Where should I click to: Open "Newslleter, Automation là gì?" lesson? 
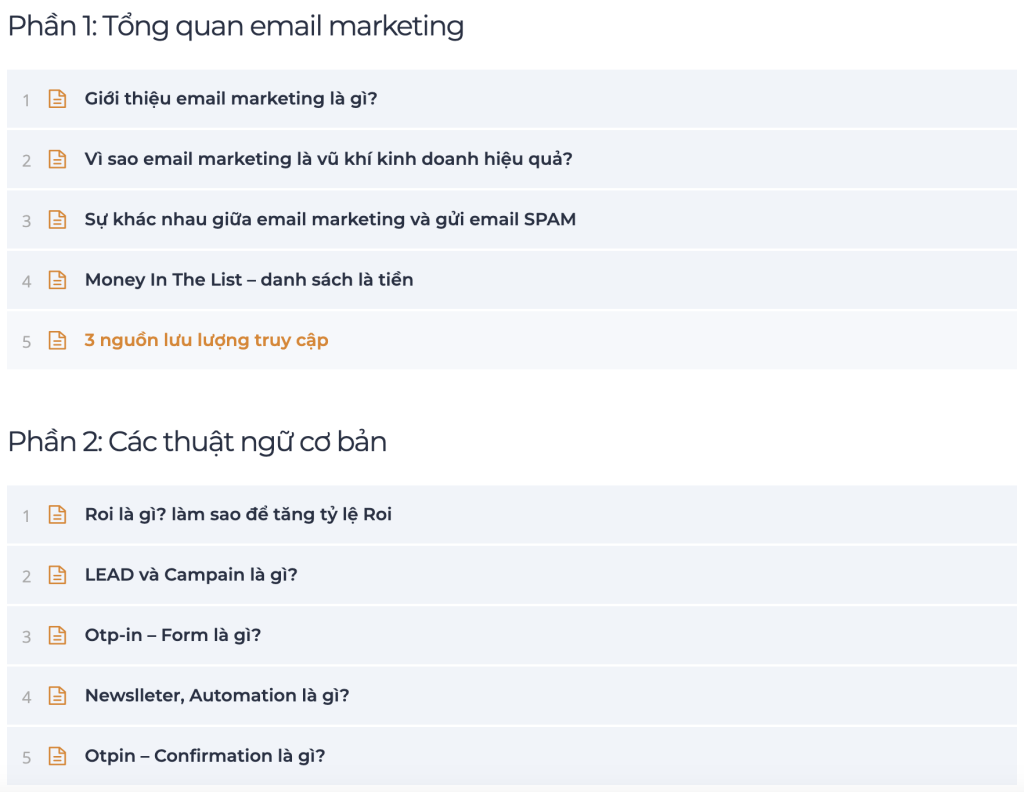(x=217, y=696)
